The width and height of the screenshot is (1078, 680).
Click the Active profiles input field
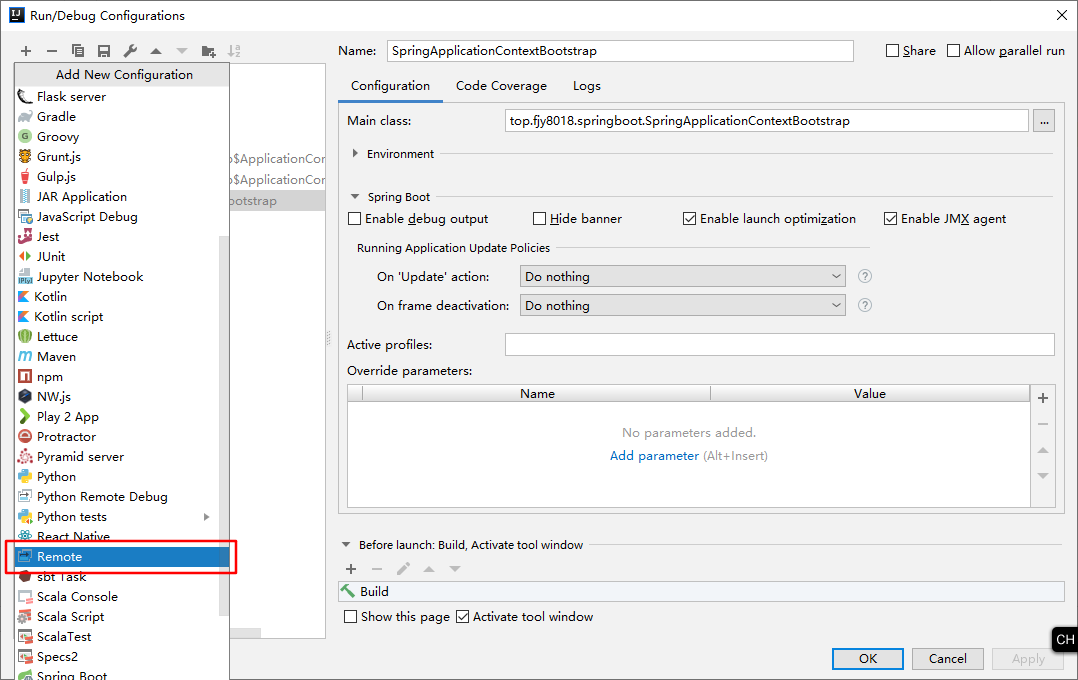tap(779, 345)
